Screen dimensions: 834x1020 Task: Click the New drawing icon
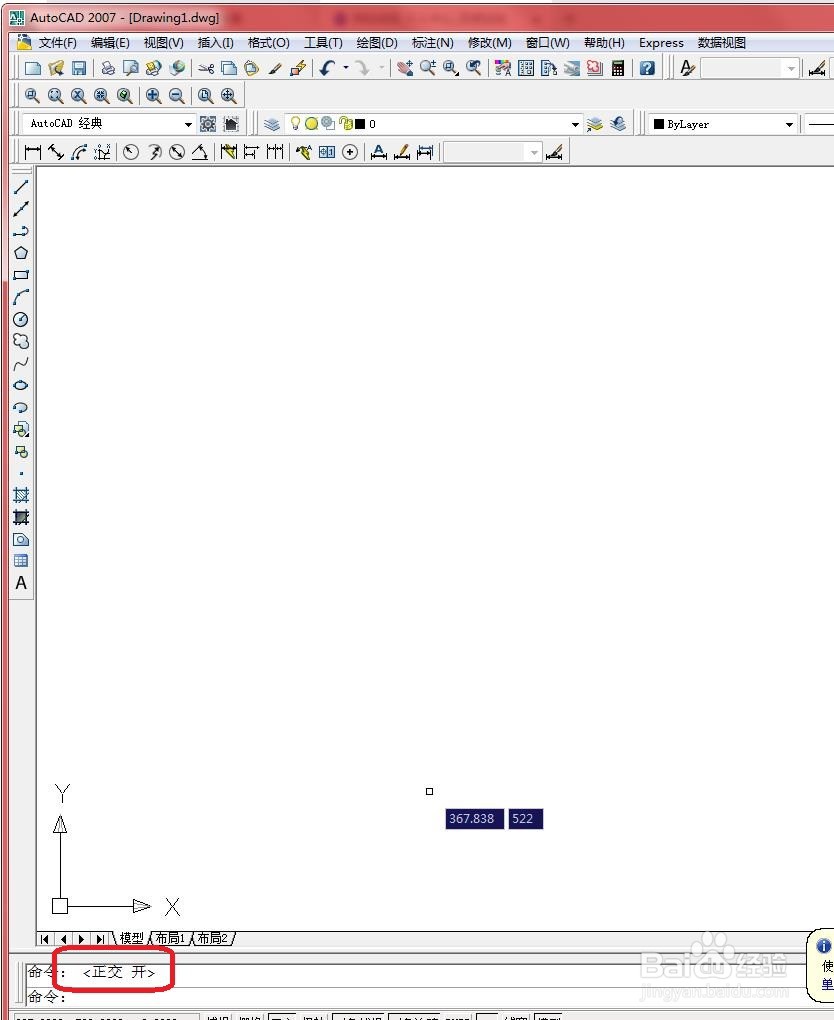tap(33, 68)
